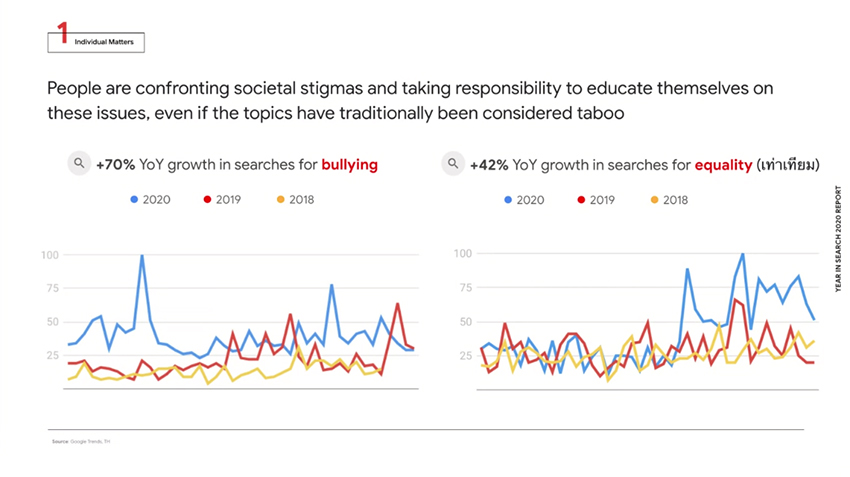Click the search icon beside the bullying headline
This screenshot has height=477, width=850.
pyautogui.click(x=78, y=164)
